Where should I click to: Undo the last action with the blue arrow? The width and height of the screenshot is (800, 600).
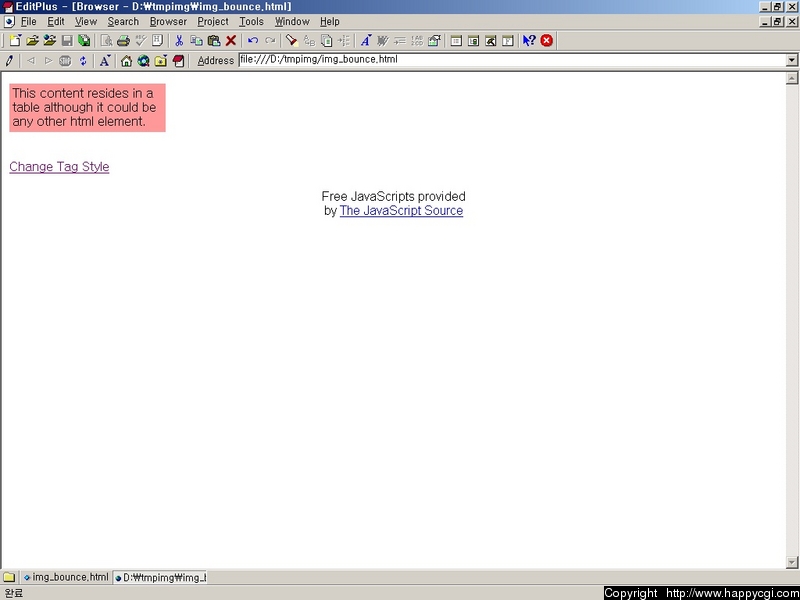[x=253, y=41]
